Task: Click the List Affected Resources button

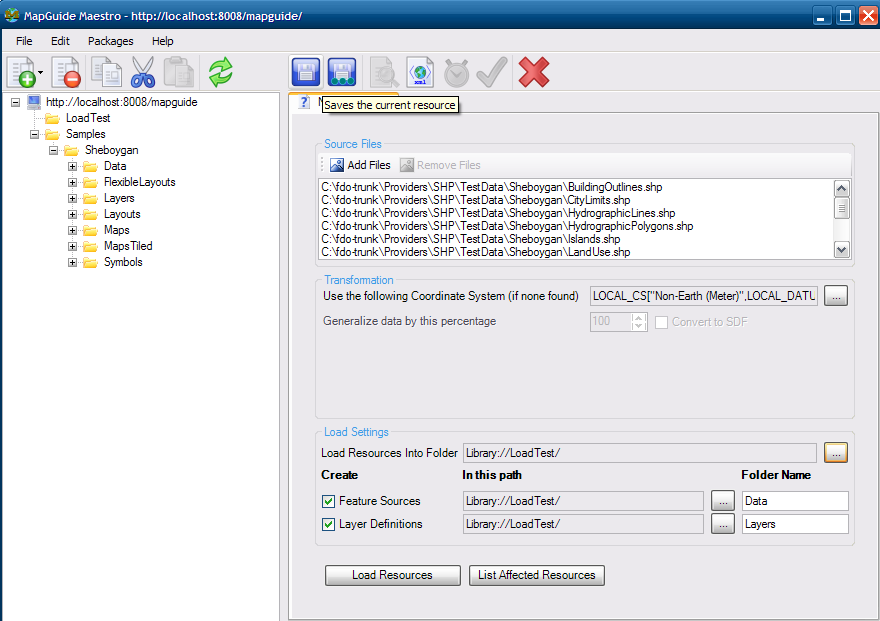Action: point(537,575)
